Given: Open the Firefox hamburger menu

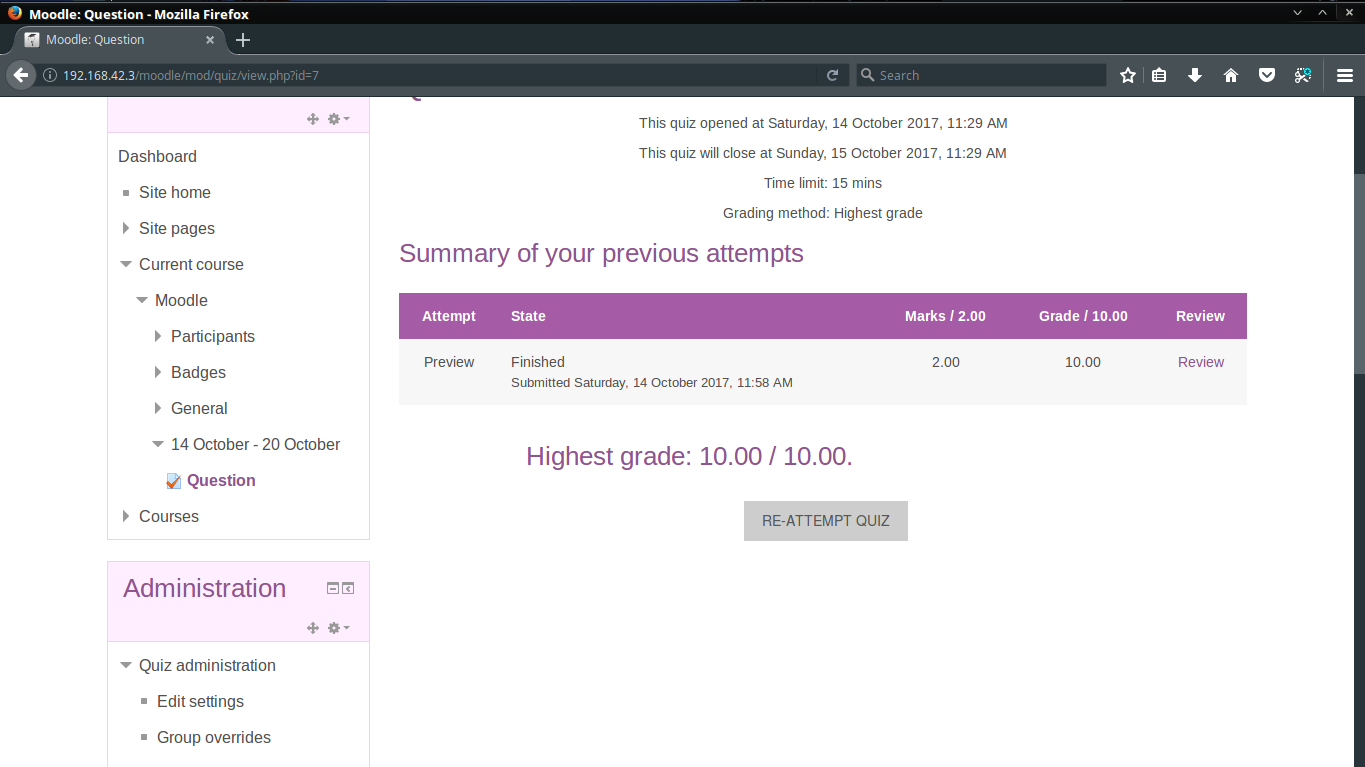Looking at the screenshot, I should [1345, 74].
